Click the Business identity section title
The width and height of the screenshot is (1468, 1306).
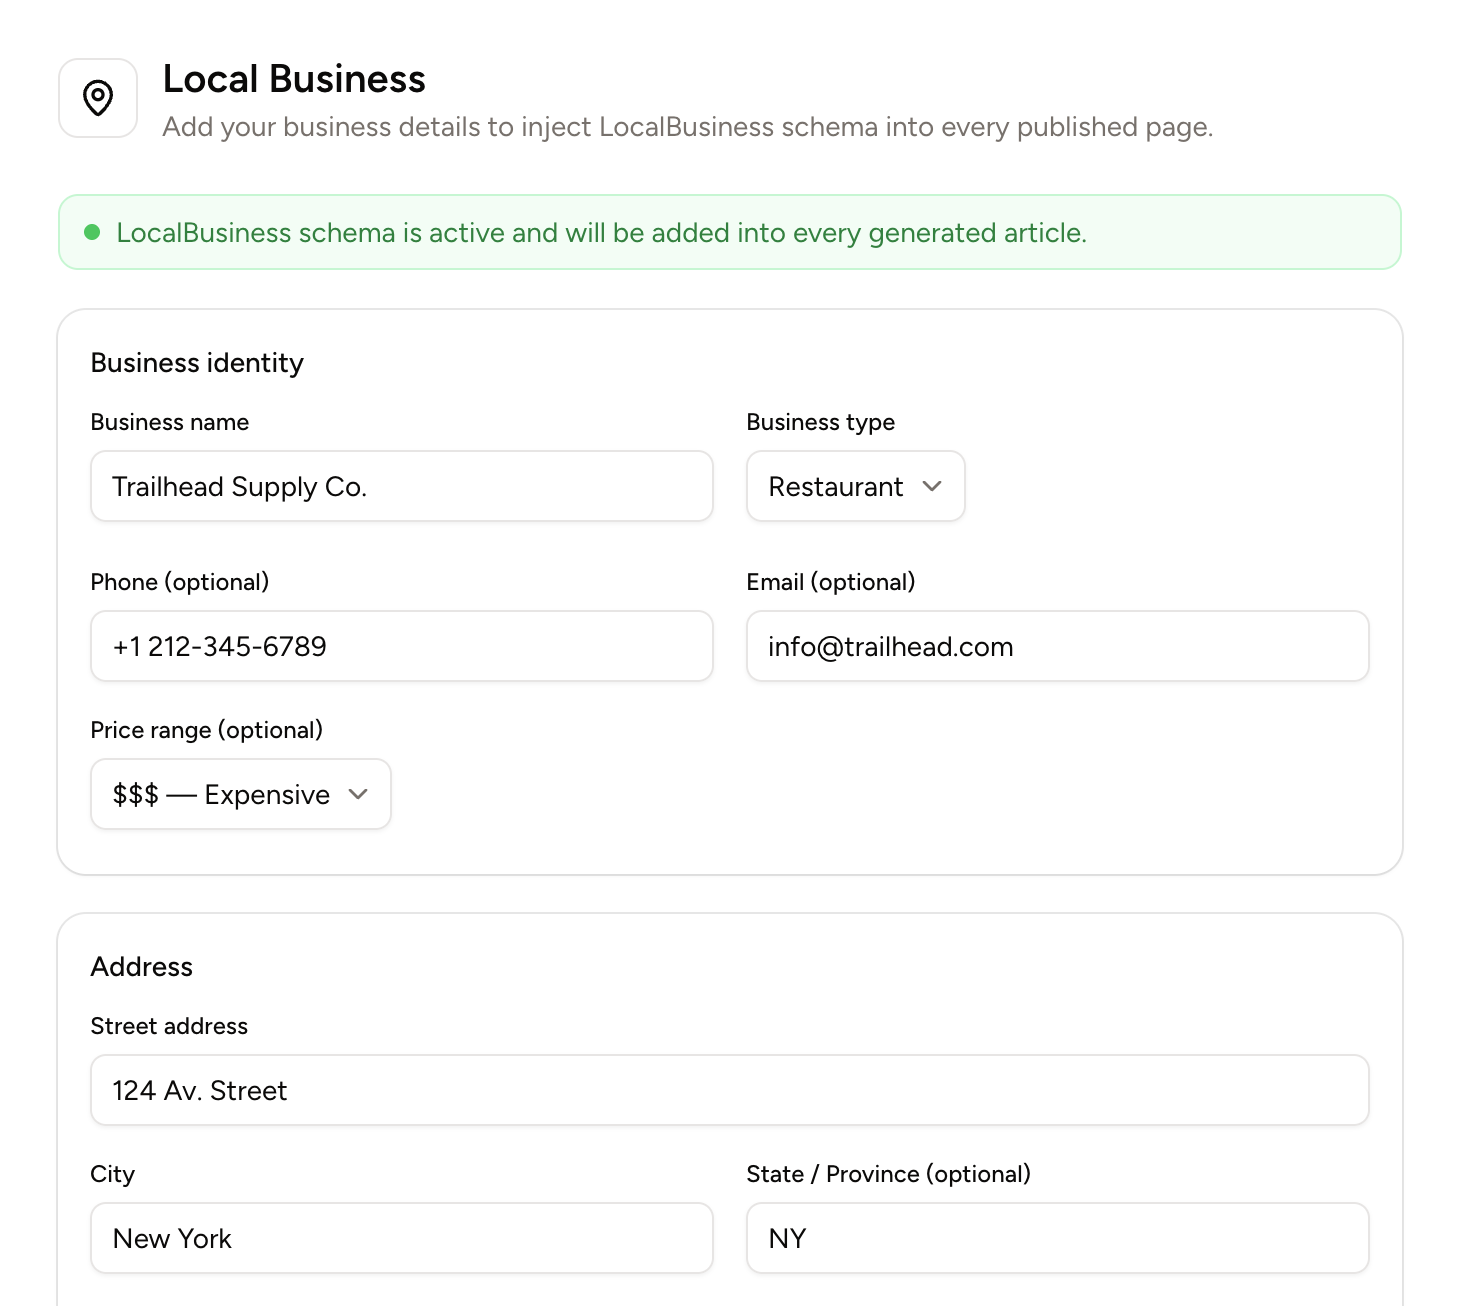tap(197, 363)
